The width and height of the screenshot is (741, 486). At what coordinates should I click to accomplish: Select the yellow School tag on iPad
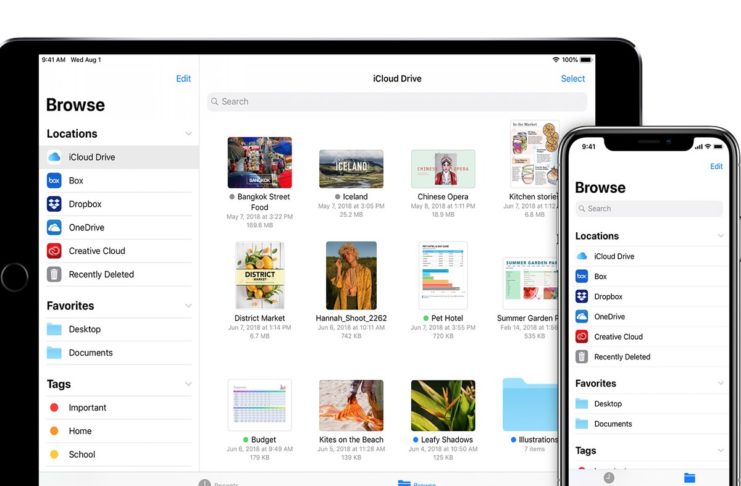coord(54,454)
